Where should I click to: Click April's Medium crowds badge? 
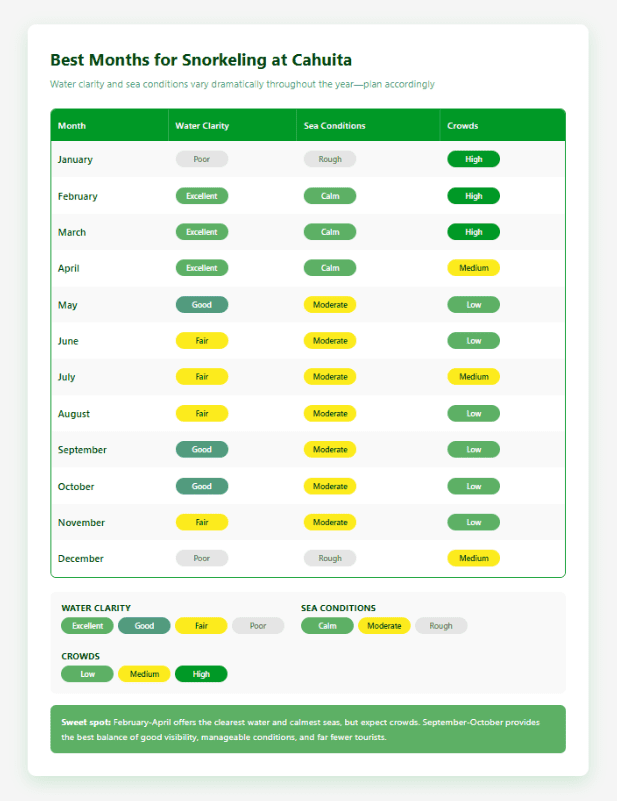474,268
